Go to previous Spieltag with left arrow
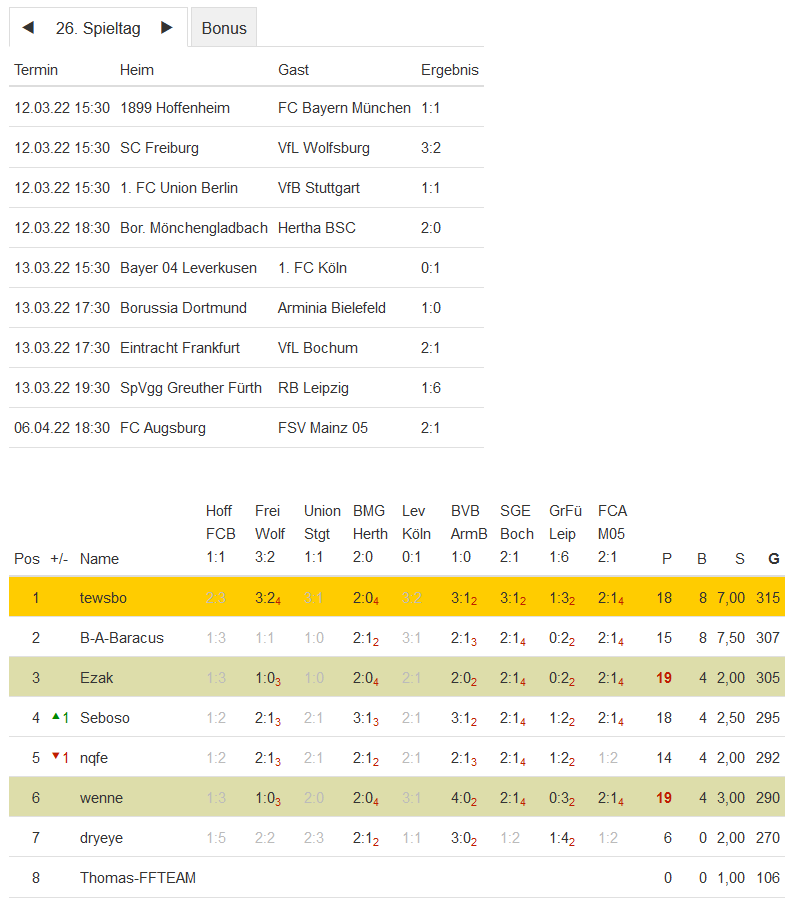This screenshot has width=794, height=912. (x=28, y=28)
